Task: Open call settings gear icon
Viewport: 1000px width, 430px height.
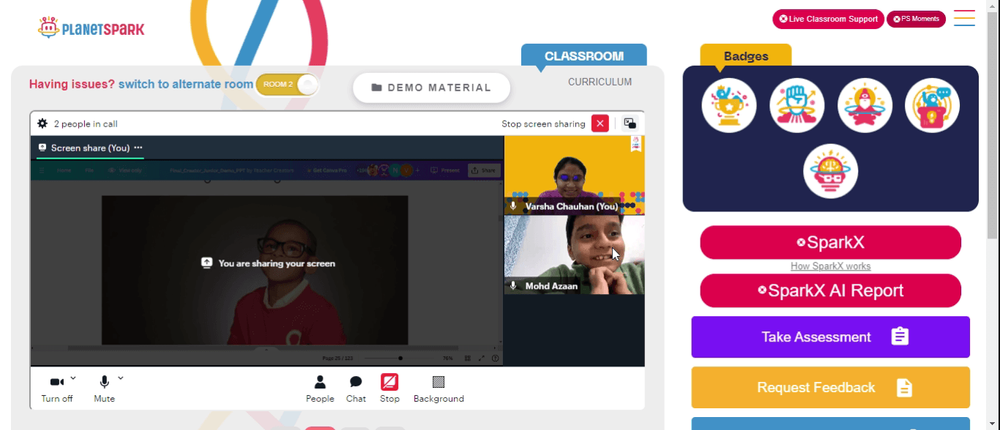Action: pyautogui.click(x=43, y=124)
